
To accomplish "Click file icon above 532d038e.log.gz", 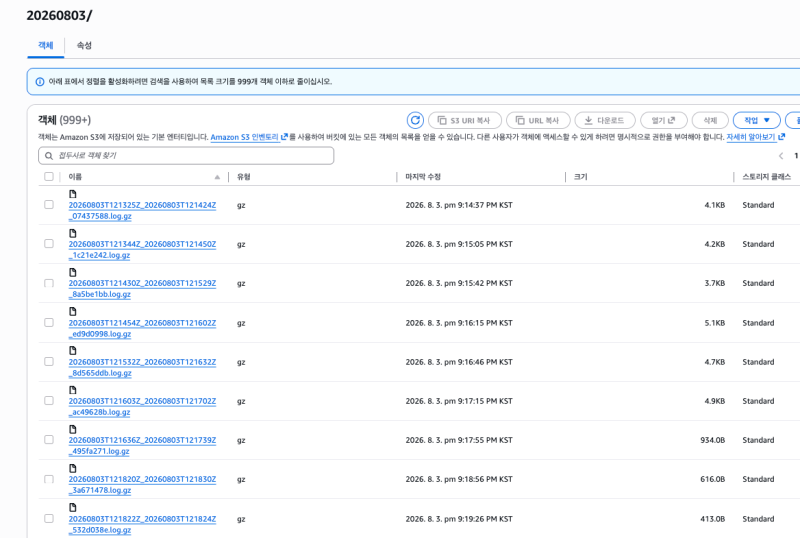I will click(72, 507).
